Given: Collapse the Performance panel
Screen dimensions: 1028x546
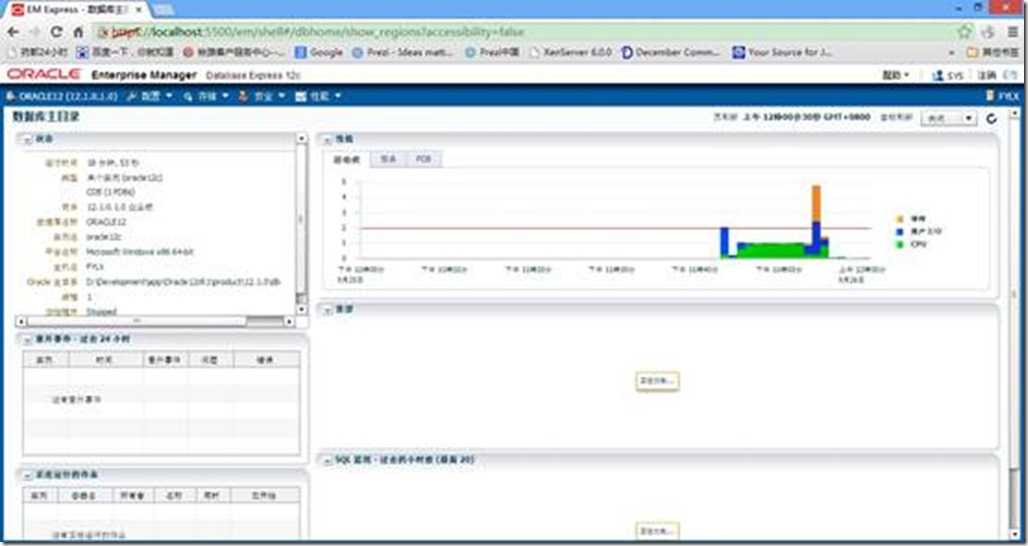Looking at the screenshot, I should [x=327, y=140].
